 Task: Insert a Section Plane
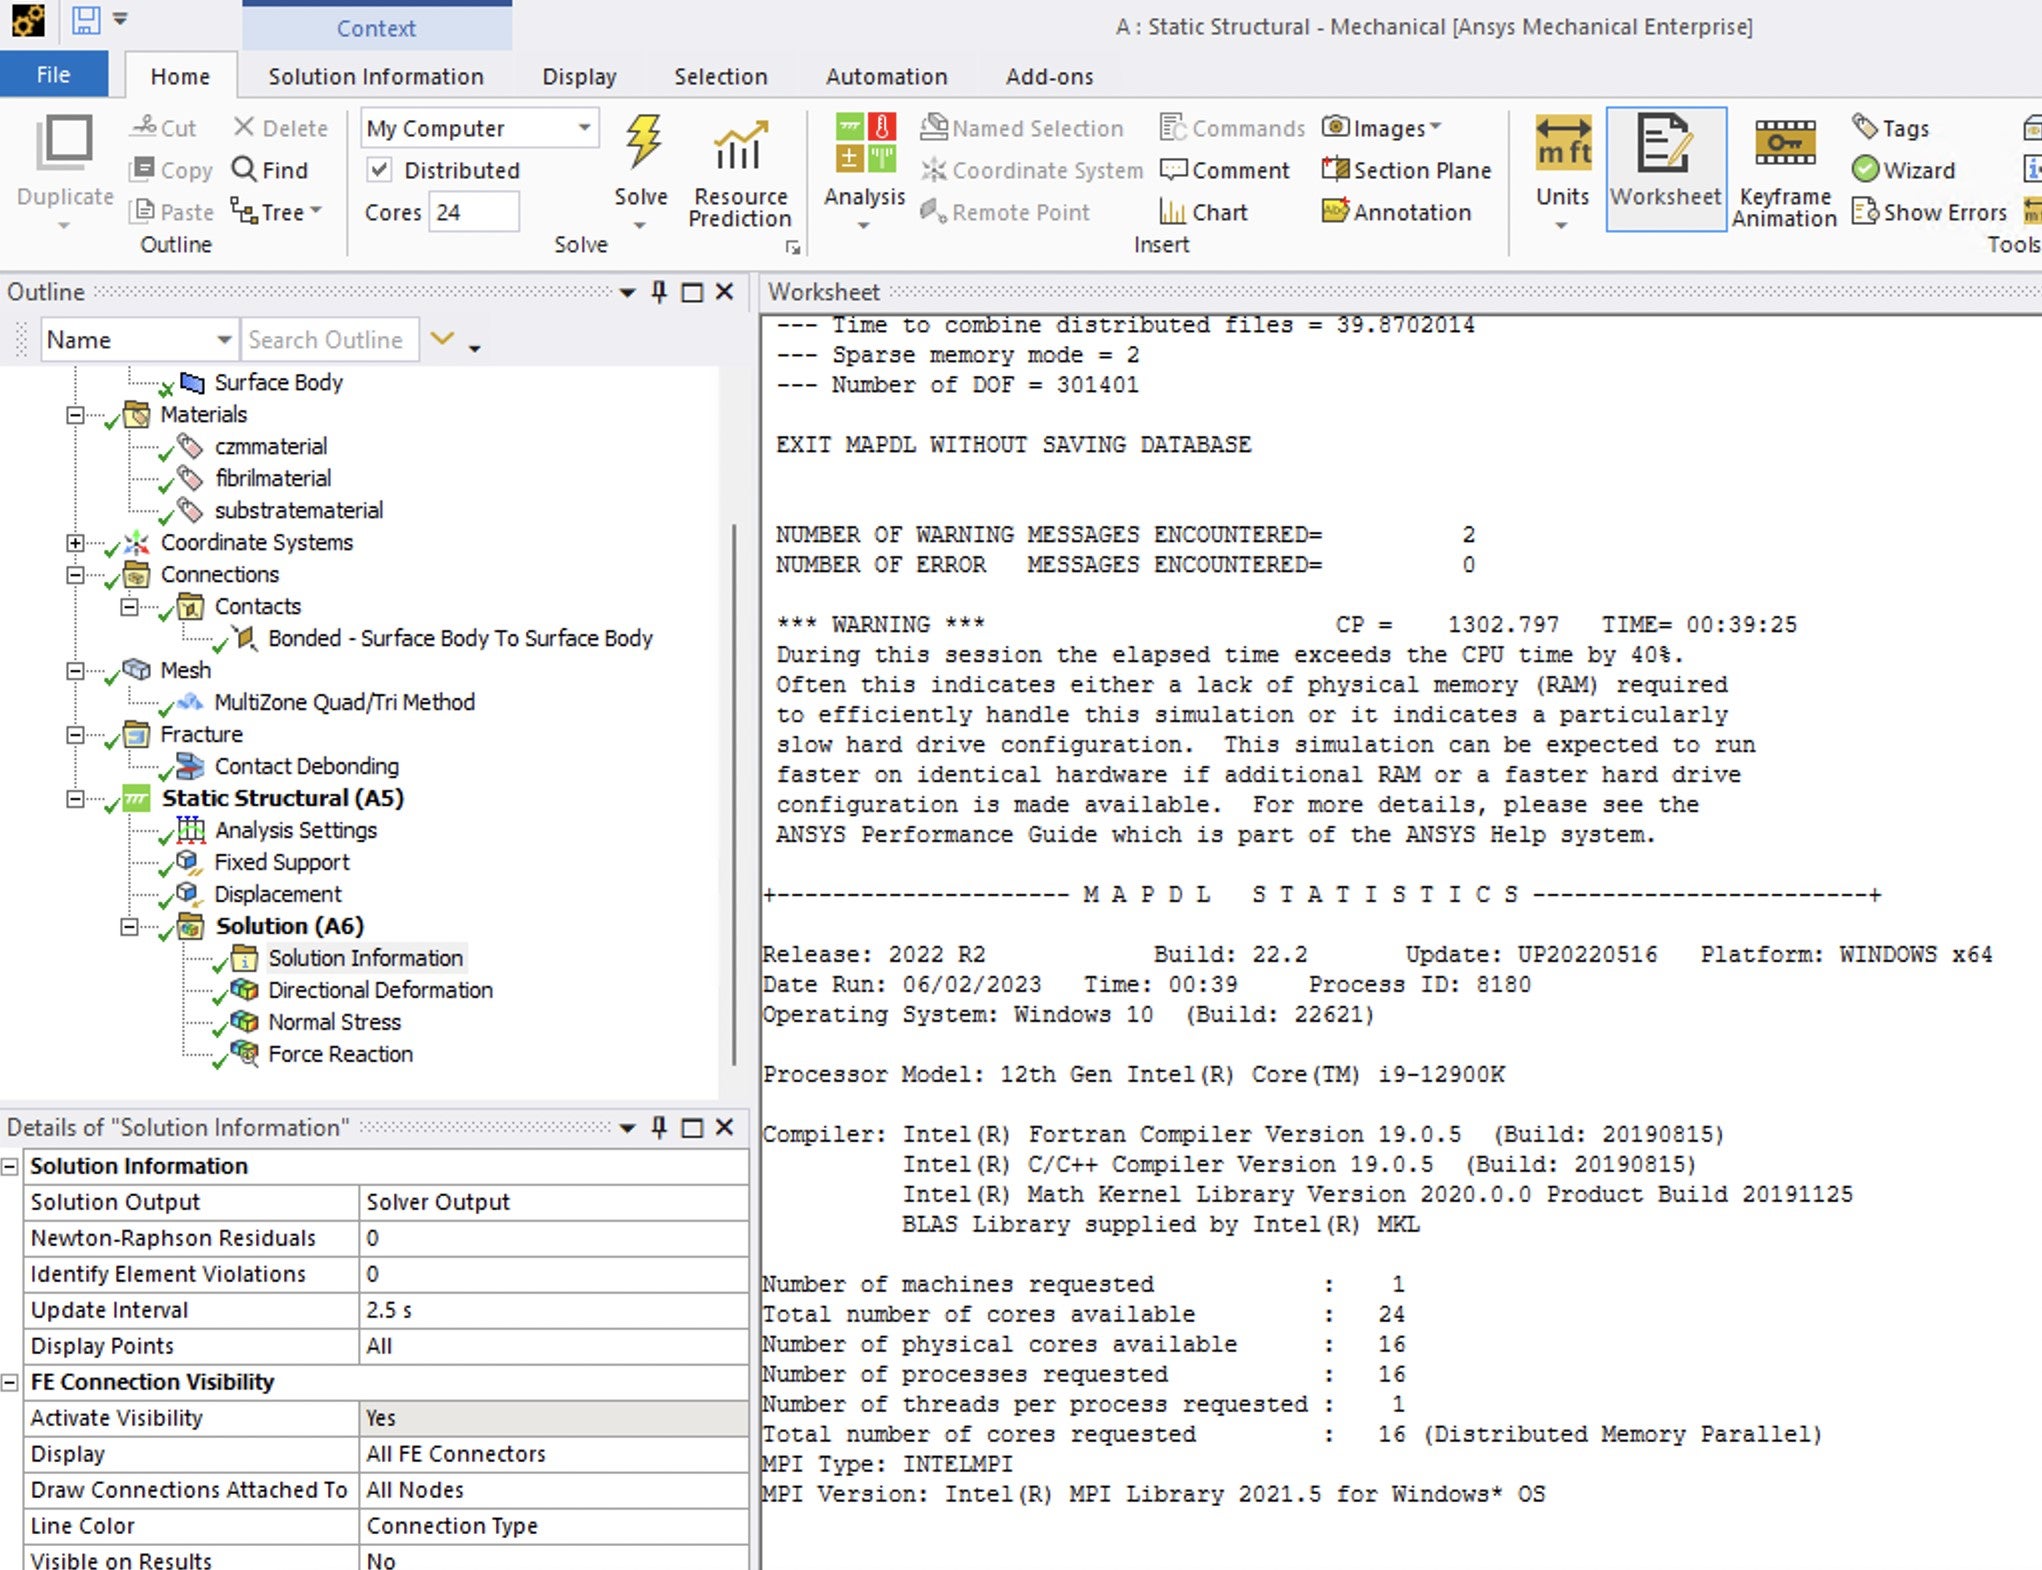(1406, 170)
